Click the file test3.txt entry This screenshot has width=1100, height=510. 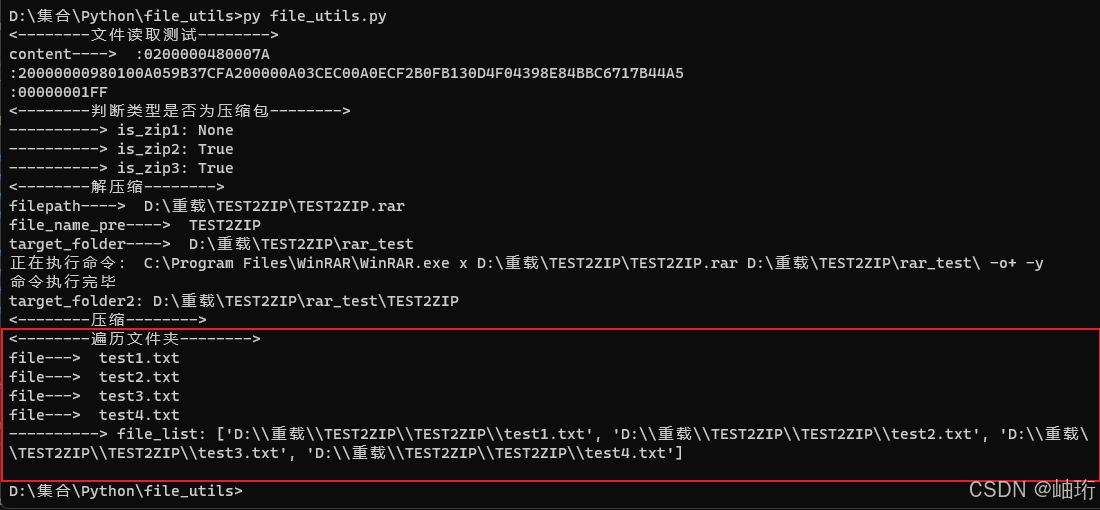(94, 396)
